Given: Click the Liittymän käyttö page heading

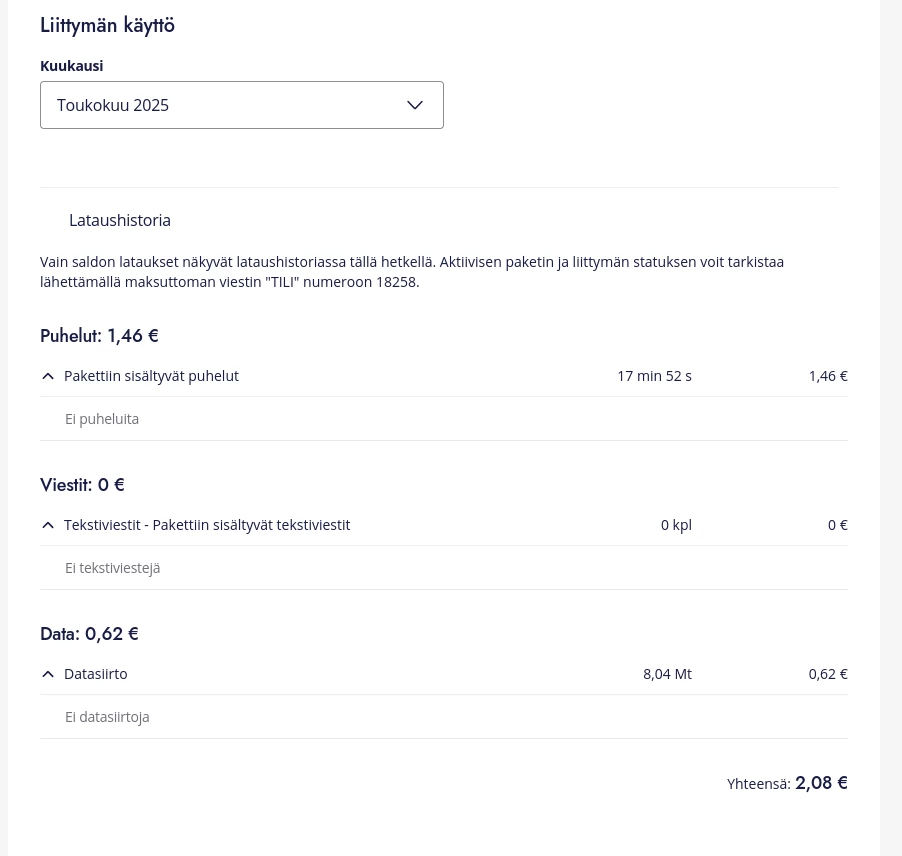Looking at the screenshot, I should point(108,25).
